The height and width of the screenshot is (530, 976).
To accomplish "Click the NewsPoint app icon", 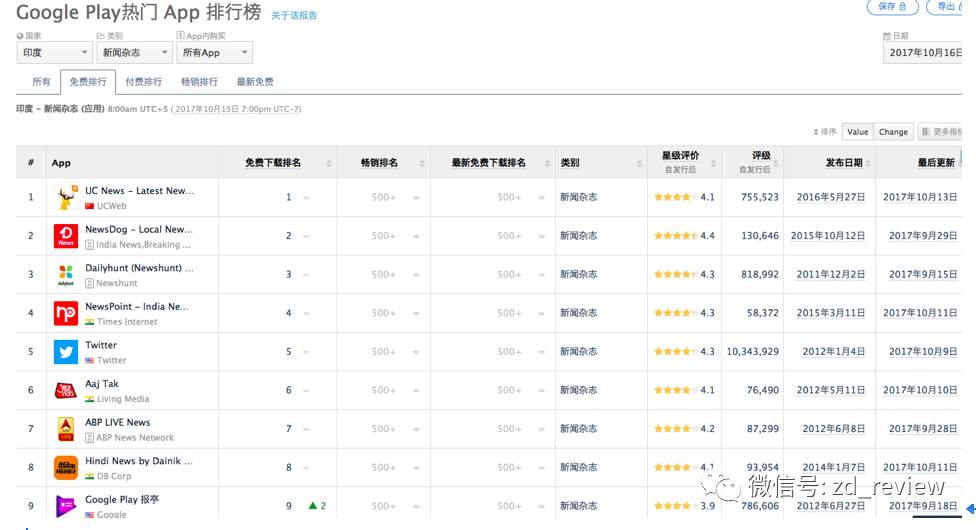I will pyautogui.click(x=66, y=313).
